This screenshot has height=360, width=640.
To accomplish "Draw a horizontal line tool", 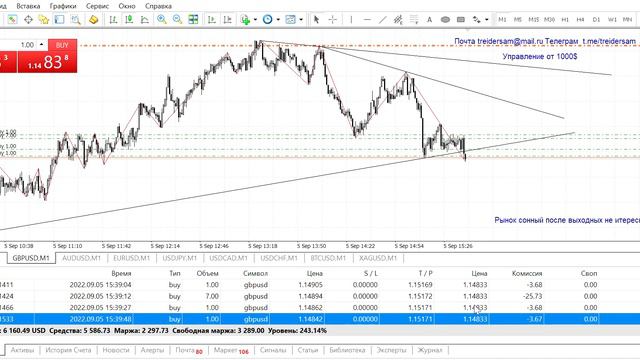I will coord(367,19).
